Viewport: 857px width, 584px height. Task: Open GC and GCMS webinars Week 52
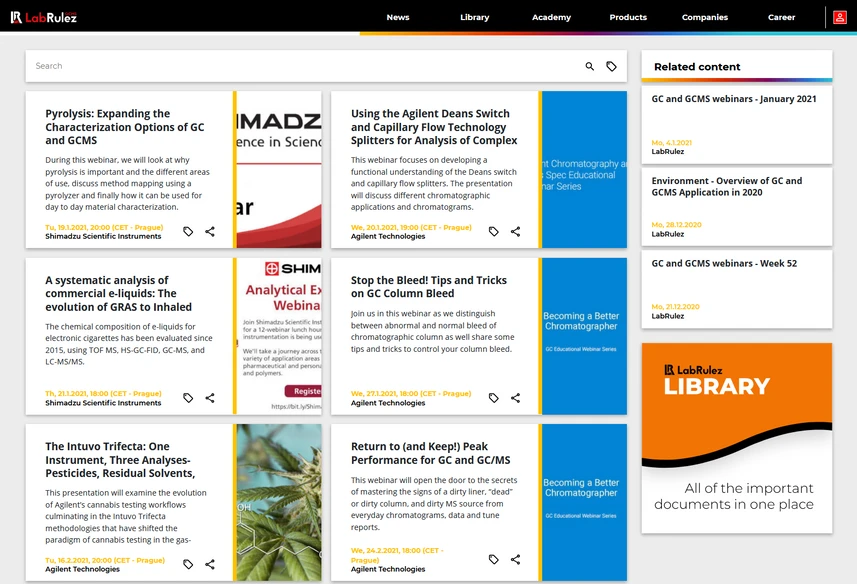724,263
